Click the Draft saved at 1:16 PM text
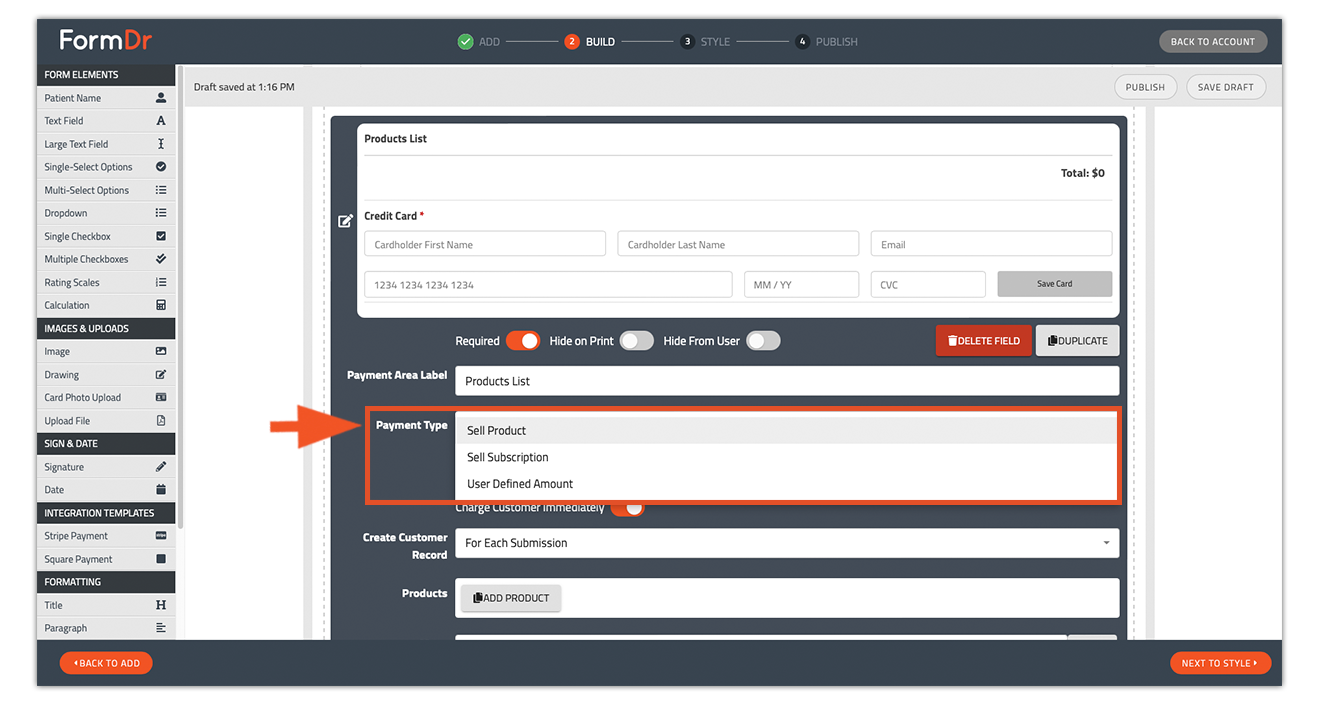This screenshot has width=1323, height=713. click(244, 87)
